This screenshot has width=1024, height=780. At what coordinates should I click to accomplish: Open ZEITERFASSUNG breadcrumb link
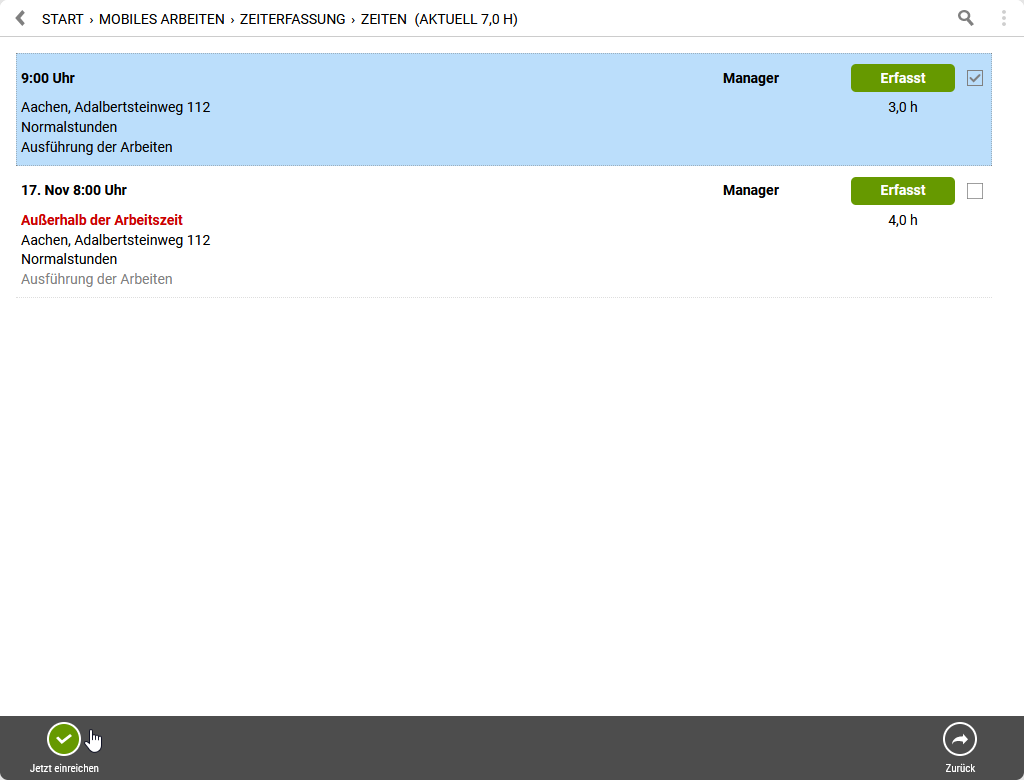pos(292,19)
